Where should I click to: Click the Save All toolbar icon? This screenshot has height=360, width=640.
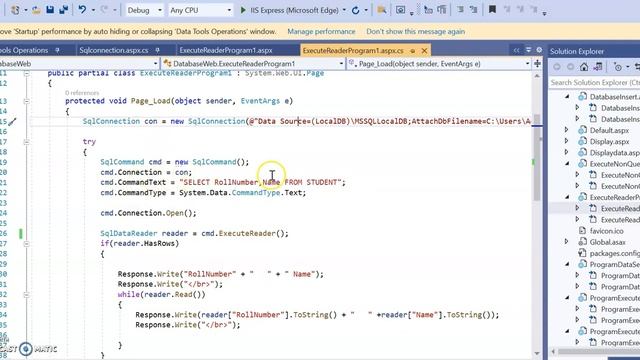coord(63,10)
